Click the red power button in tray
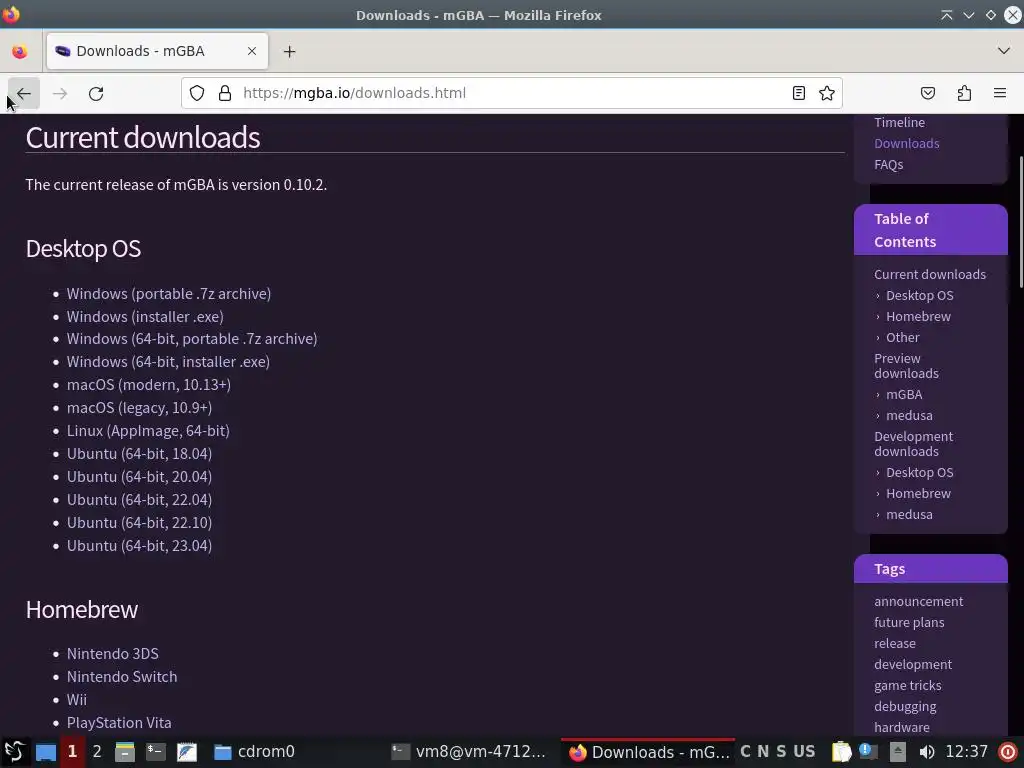This screenshot has height=768, width=1024. (x=1008, y=752)
